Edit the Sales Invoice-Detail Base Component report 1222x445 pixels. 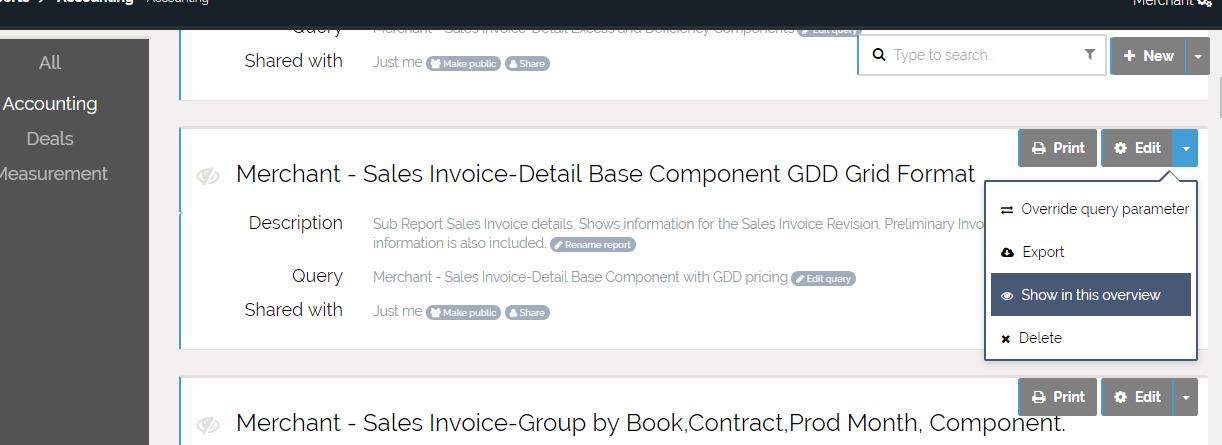point(1137,148)
